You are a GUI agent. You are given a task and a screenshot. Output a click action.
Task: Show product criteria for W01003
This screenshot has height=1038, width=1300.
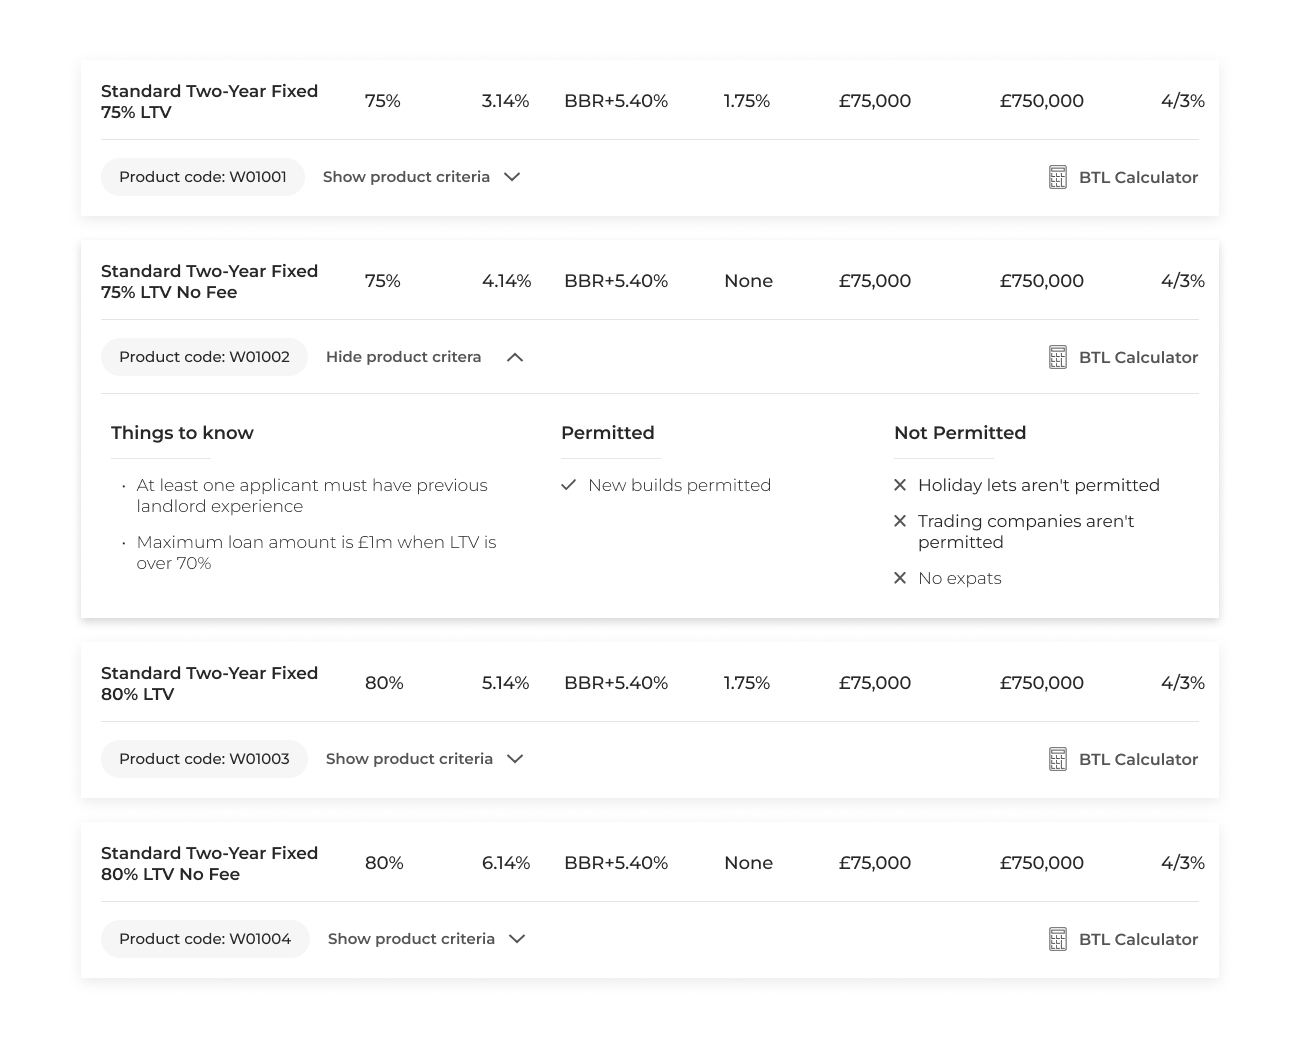424,759
